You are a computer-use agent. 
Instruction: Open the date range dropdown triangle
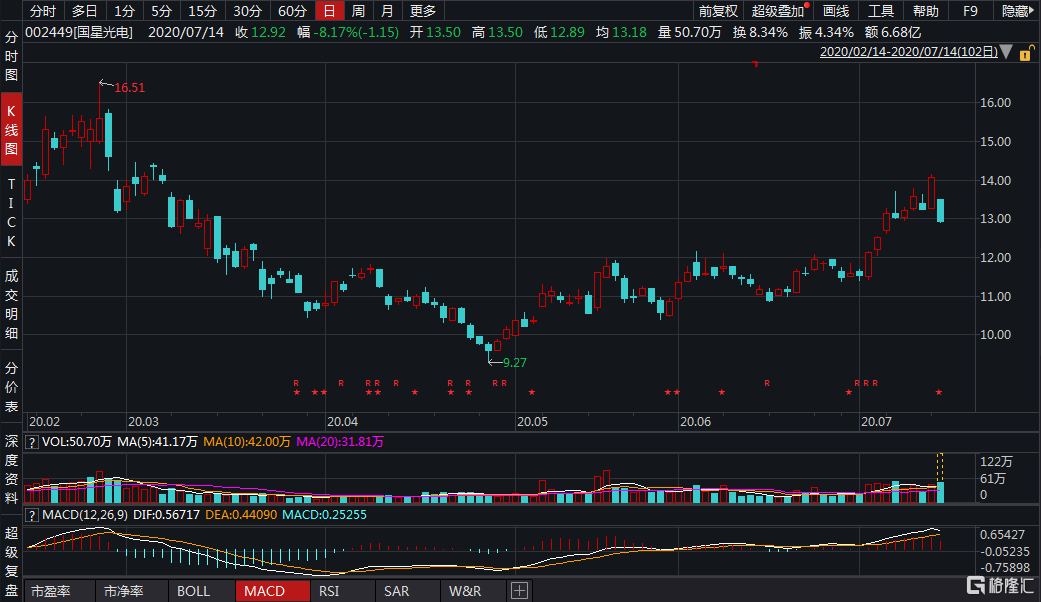coord(1006,52)
